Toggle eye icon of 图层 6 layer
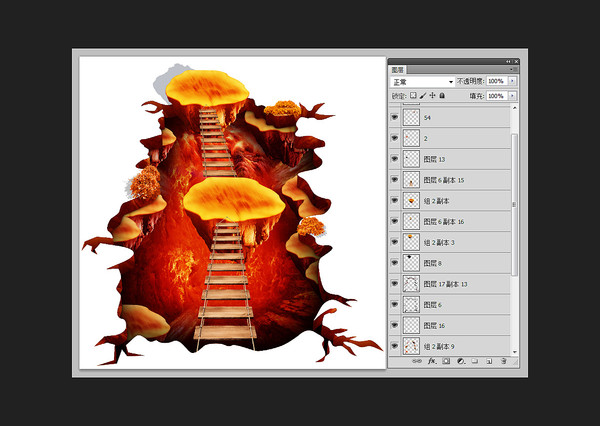Screen dimensions: 600x426 (x=395, y=304)
